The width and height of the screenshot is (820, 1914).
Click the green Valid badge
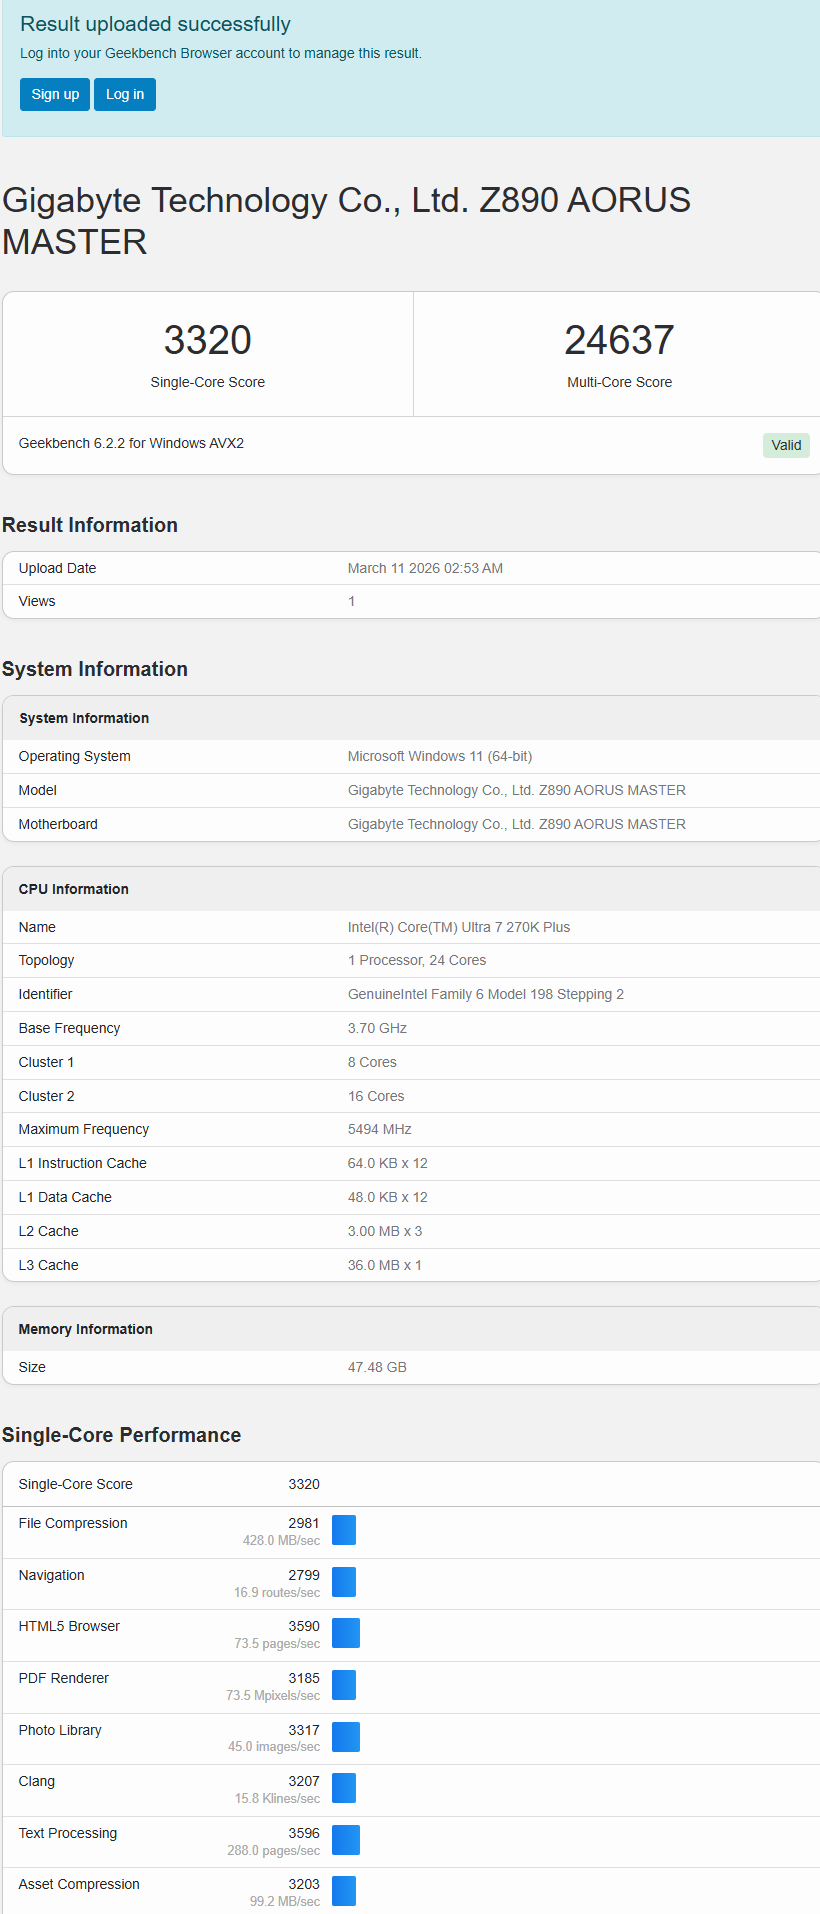point(786,445)
